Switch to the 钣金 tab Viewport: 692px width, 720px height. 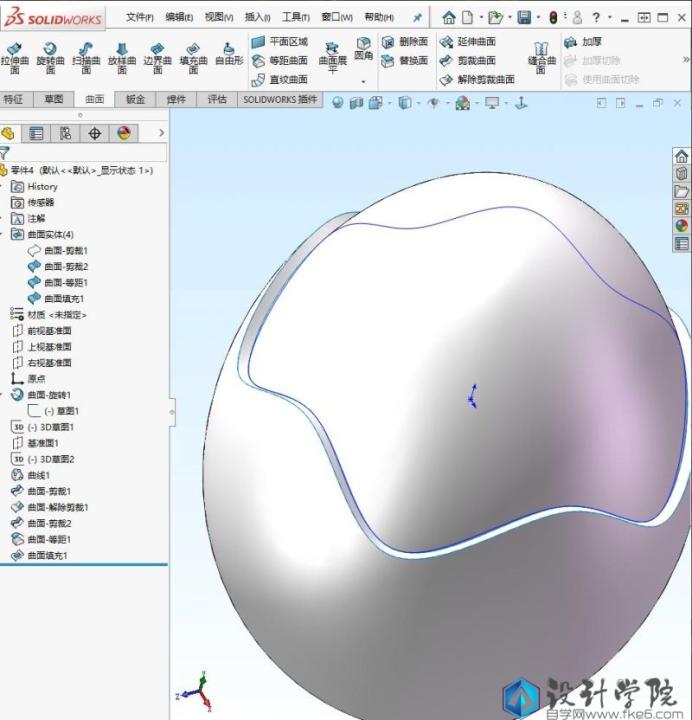(x=135, y=99)
